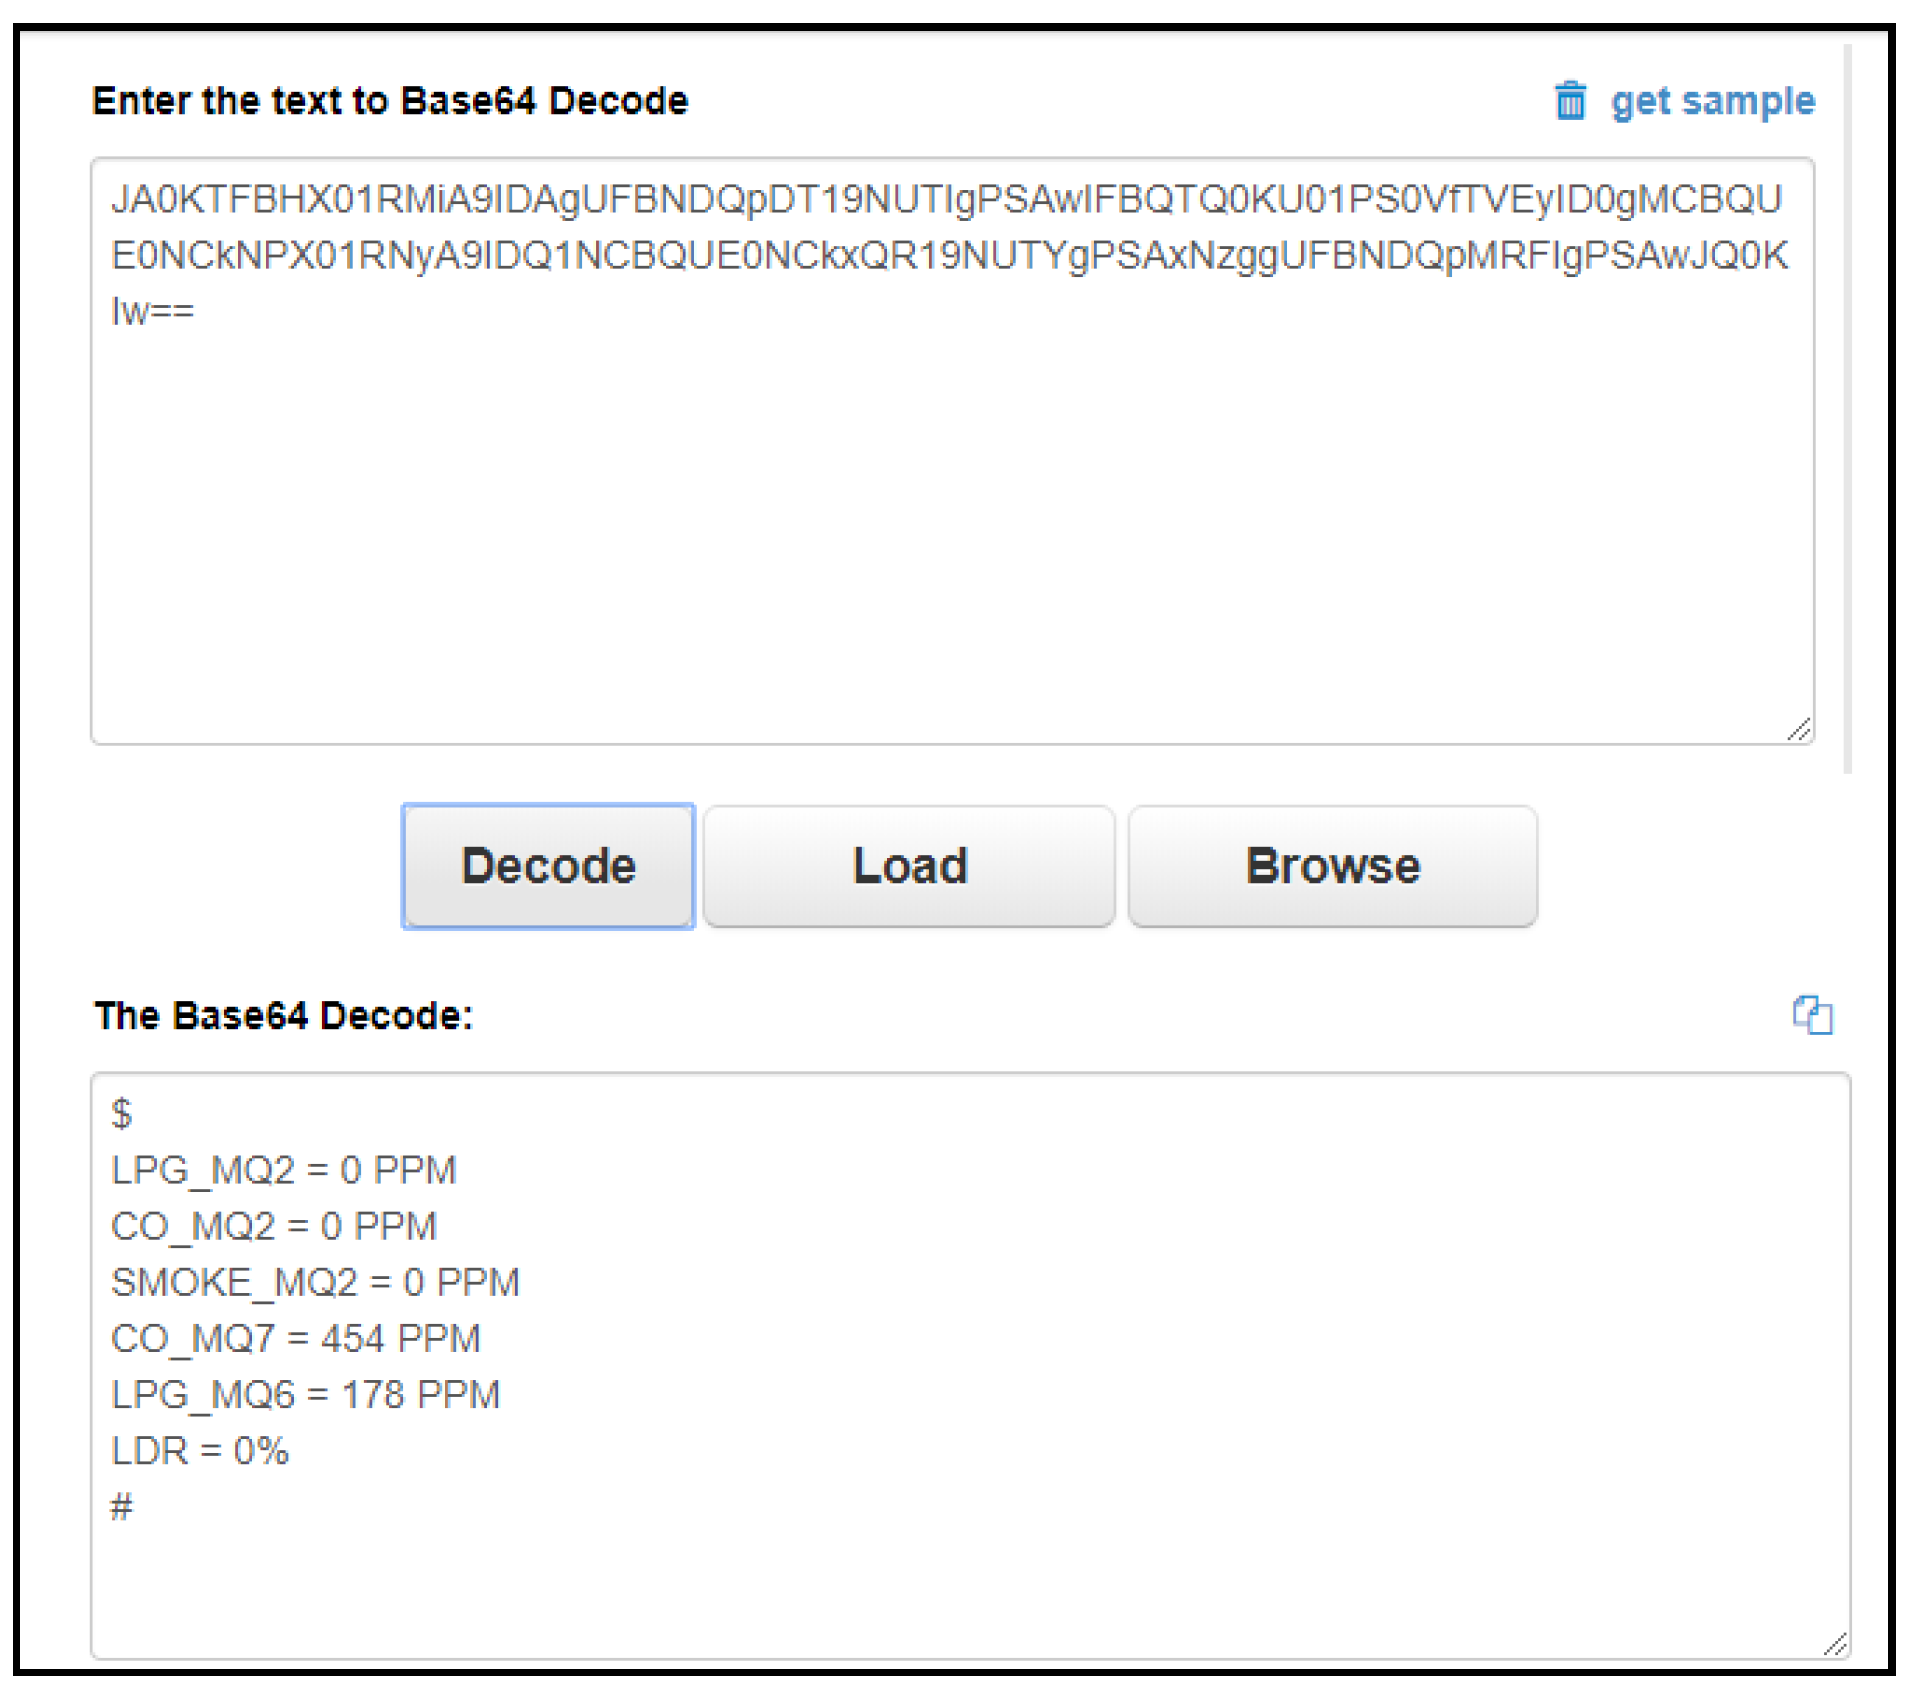Image resolution: width=1913 pixels, height=1694 pixels.
Task: Click the 'LDR = 0%' output line
Action: click(x=200, y=1450)
